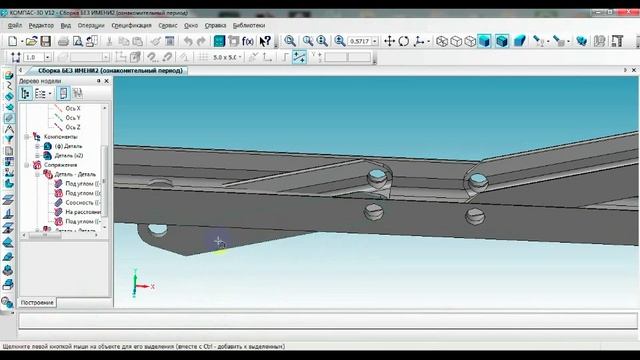Toggle shaded display mode cube
The width and height of the screenshot is (640, 360).
pos(484,41)
